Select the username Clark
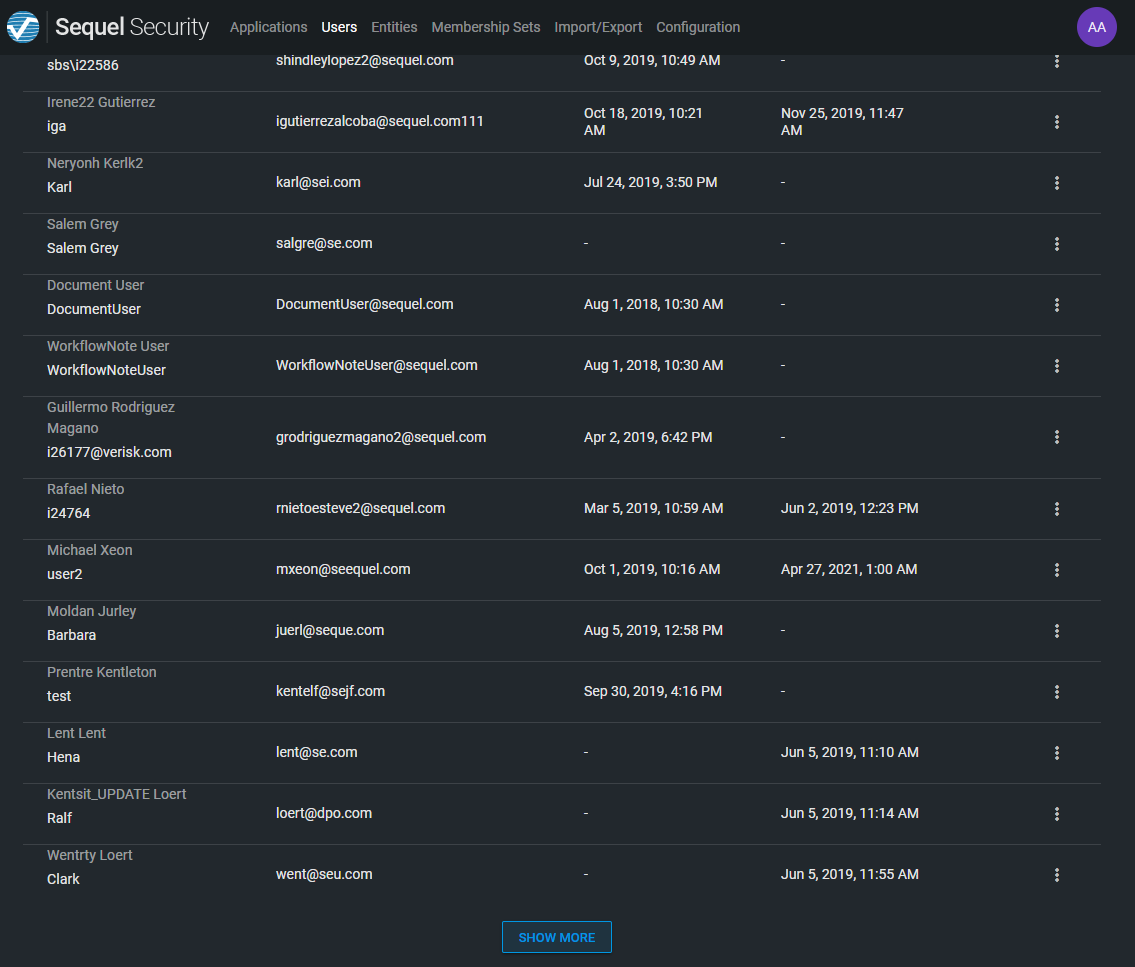Image resolution: width=1135 pixels, height=967 pixels. point(63,879)
